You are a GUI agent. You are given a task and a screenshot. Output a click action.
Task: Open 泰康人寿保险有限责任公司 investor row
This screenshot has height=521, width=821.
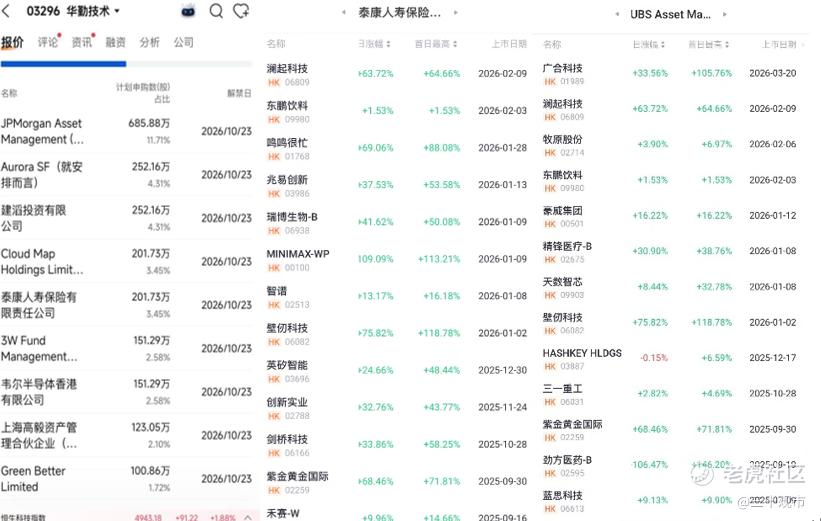tap(126, 305)
